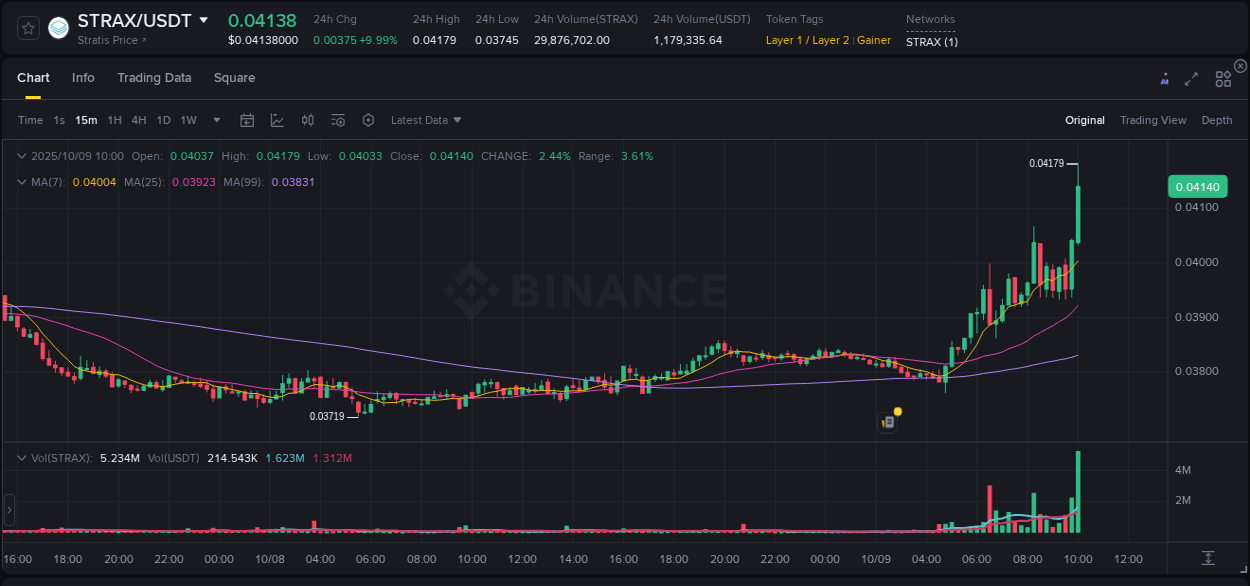This screenshot has height=586, width=1250.
Task: Open the indicator settings icon
Action: click(338, 119)
